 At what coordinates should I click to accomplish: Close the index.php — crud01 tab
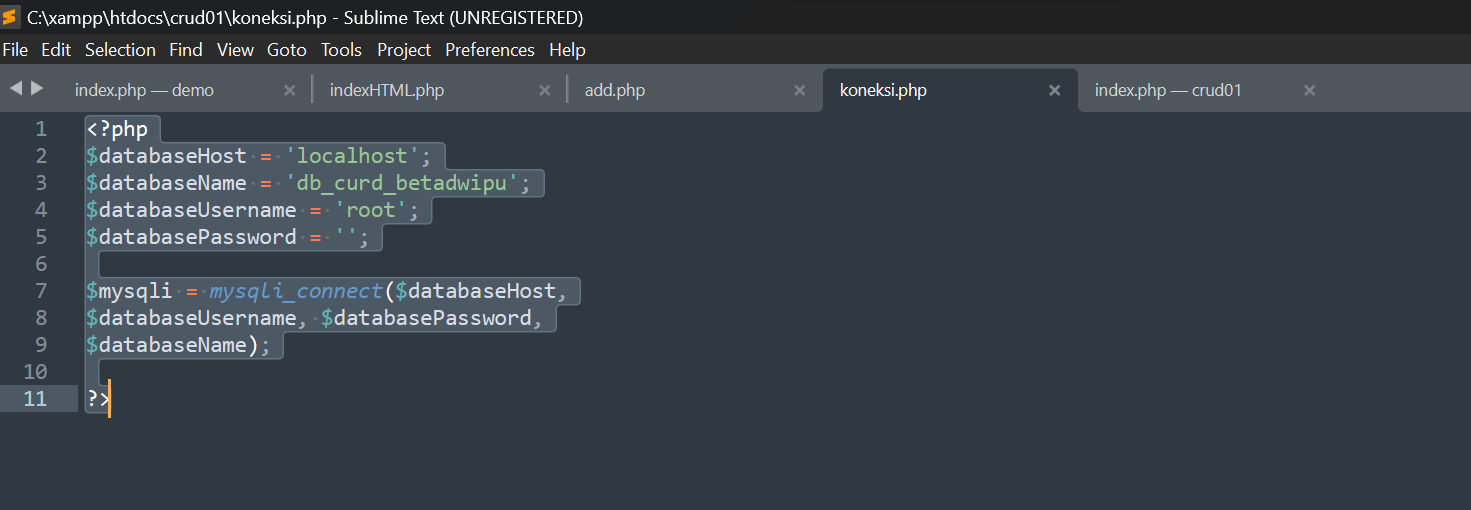point(1309,90)
